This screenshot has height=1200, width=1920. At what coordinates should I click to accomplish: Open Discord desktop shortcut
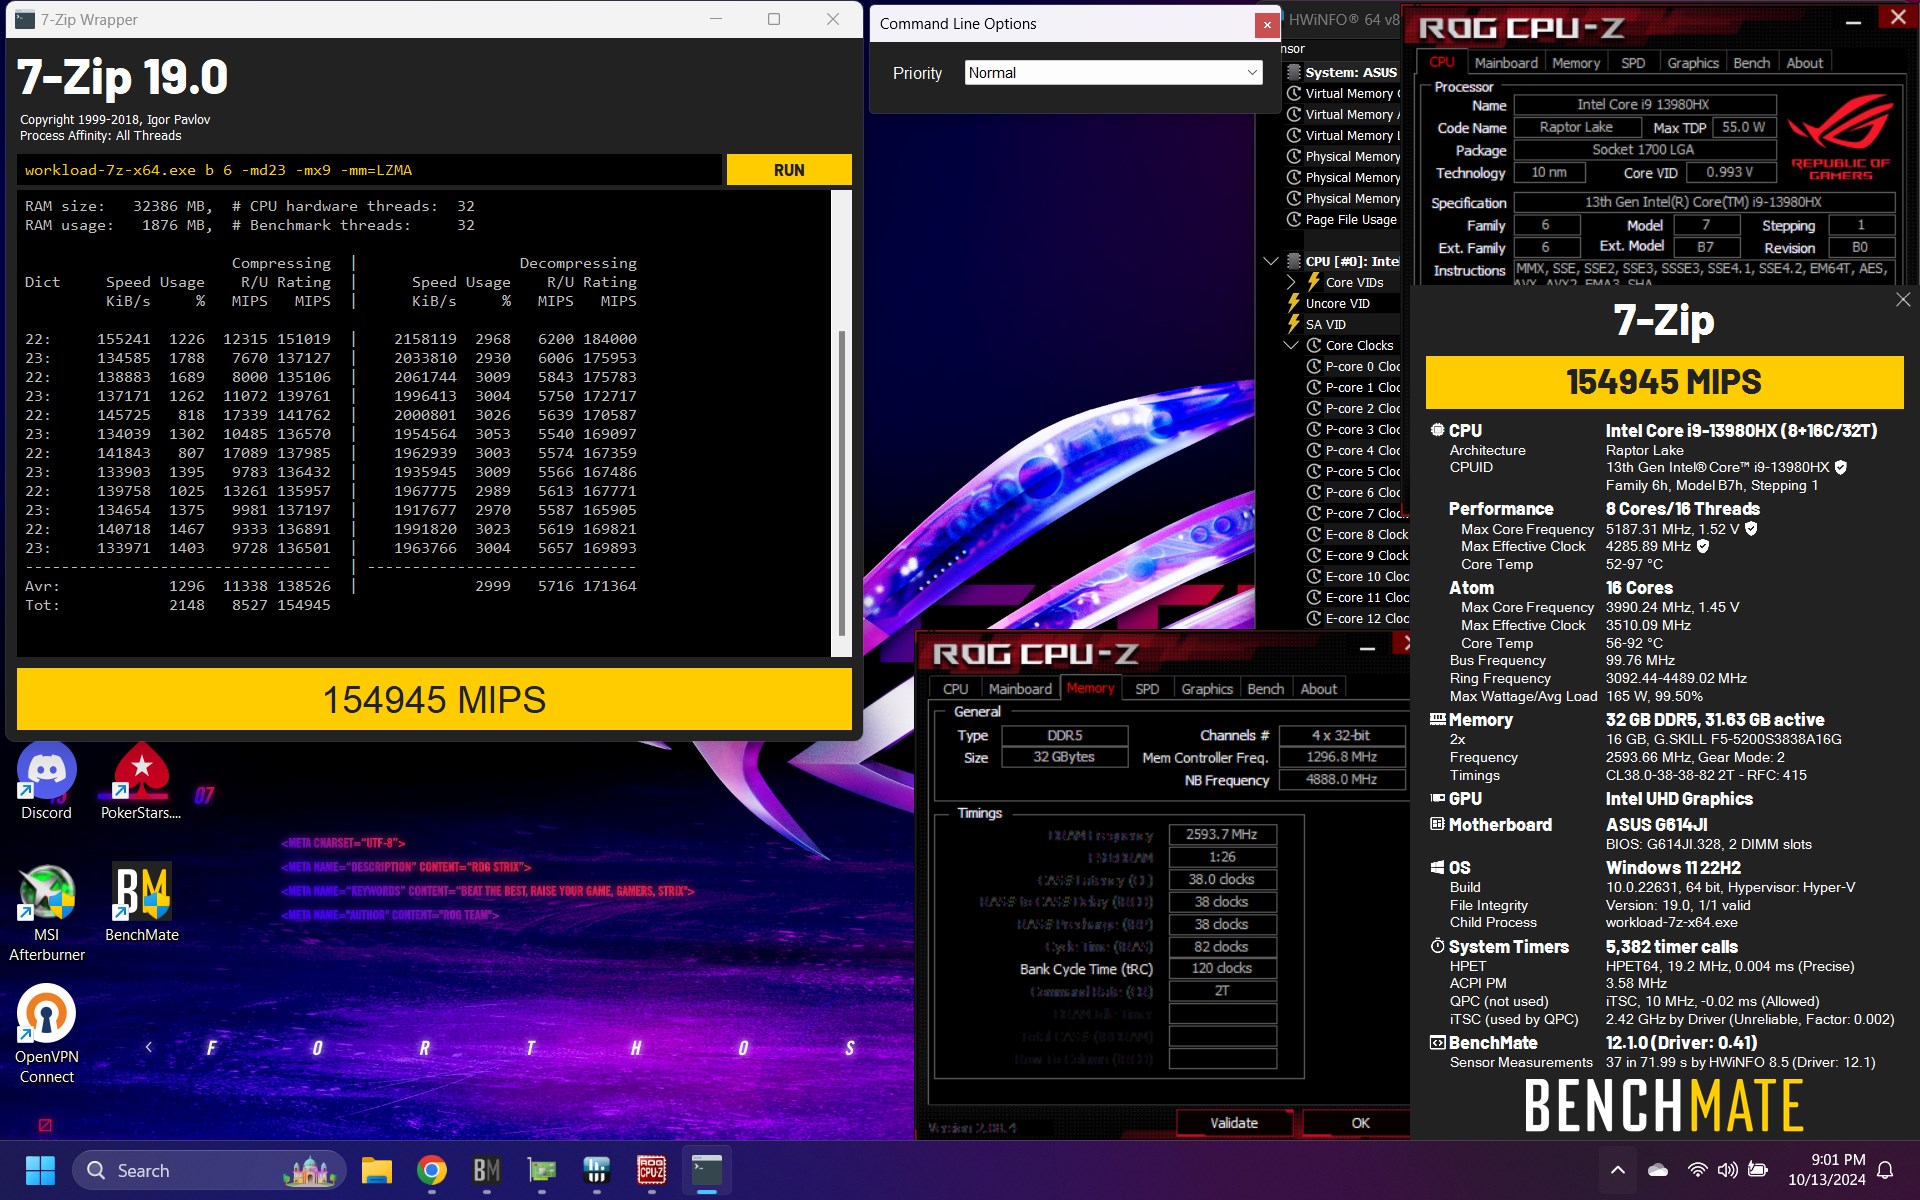(x=46, y=781)
